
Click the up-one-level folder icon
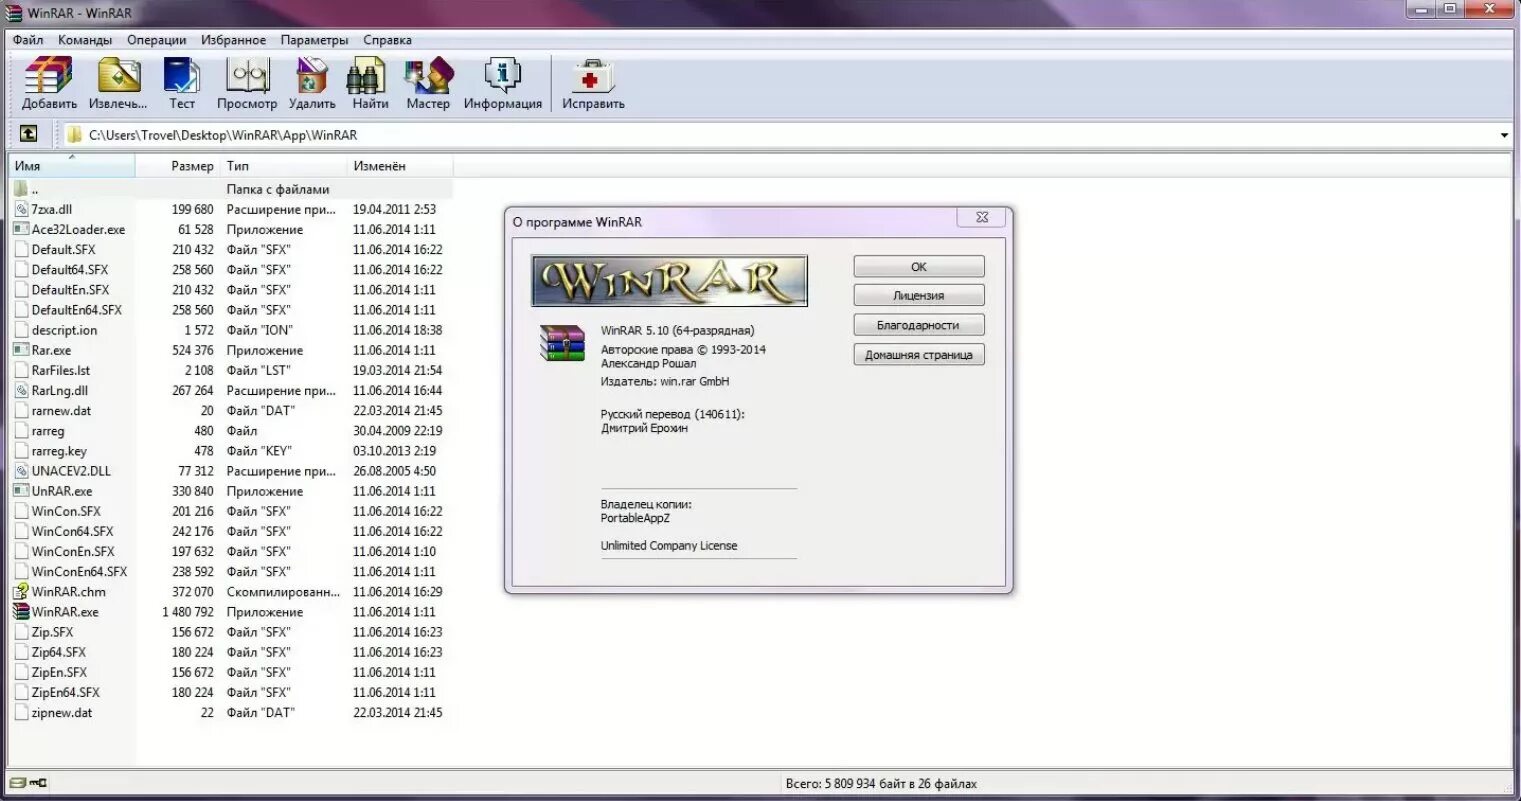29,133
